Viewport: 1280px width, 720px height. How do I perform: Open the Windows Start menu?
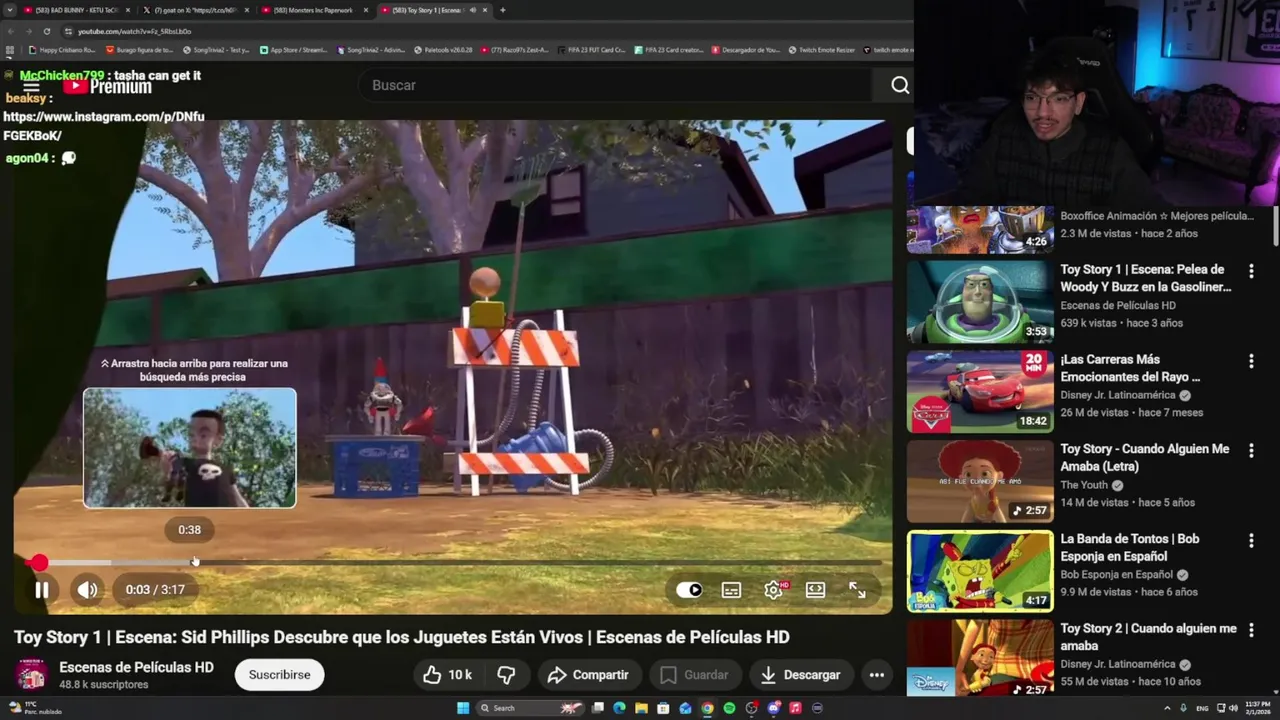tap(463, 708)
